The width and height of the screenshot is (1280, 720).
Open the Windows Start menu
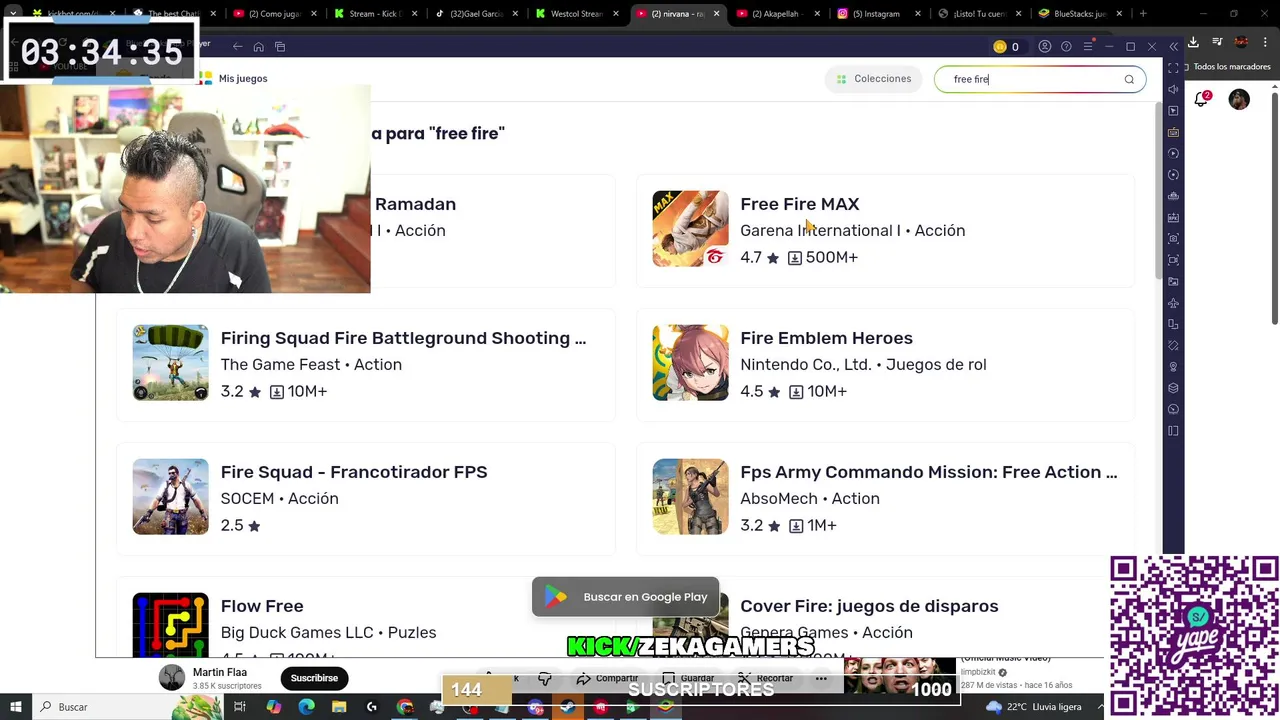tap(15, 707)
